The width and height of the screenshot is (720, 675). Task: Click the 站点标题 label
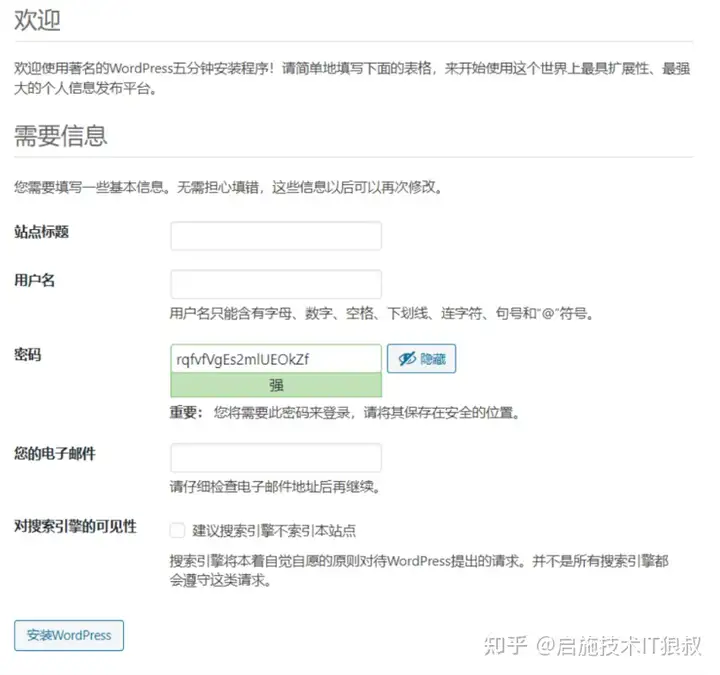pos(41,232)
